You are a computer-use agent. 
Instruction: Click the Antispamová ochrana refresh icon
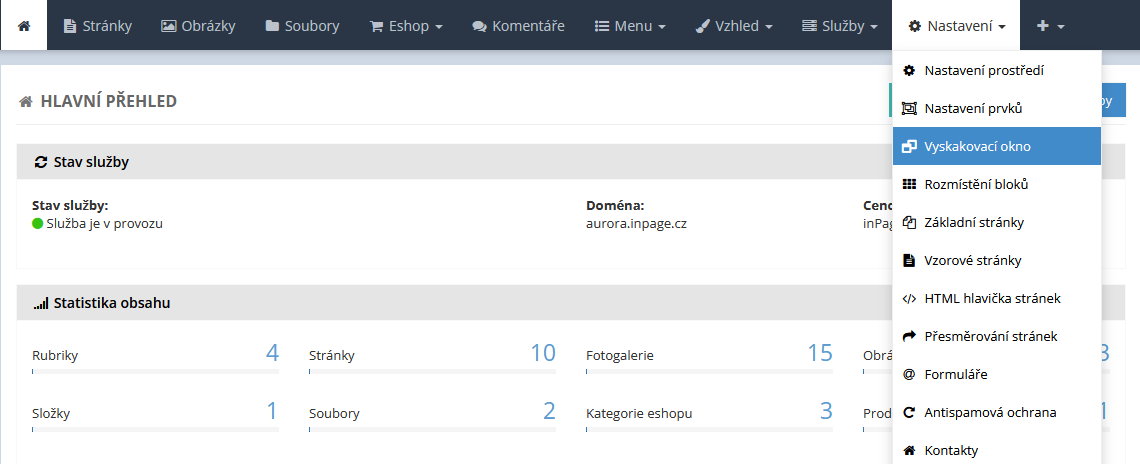pos(909,412)
